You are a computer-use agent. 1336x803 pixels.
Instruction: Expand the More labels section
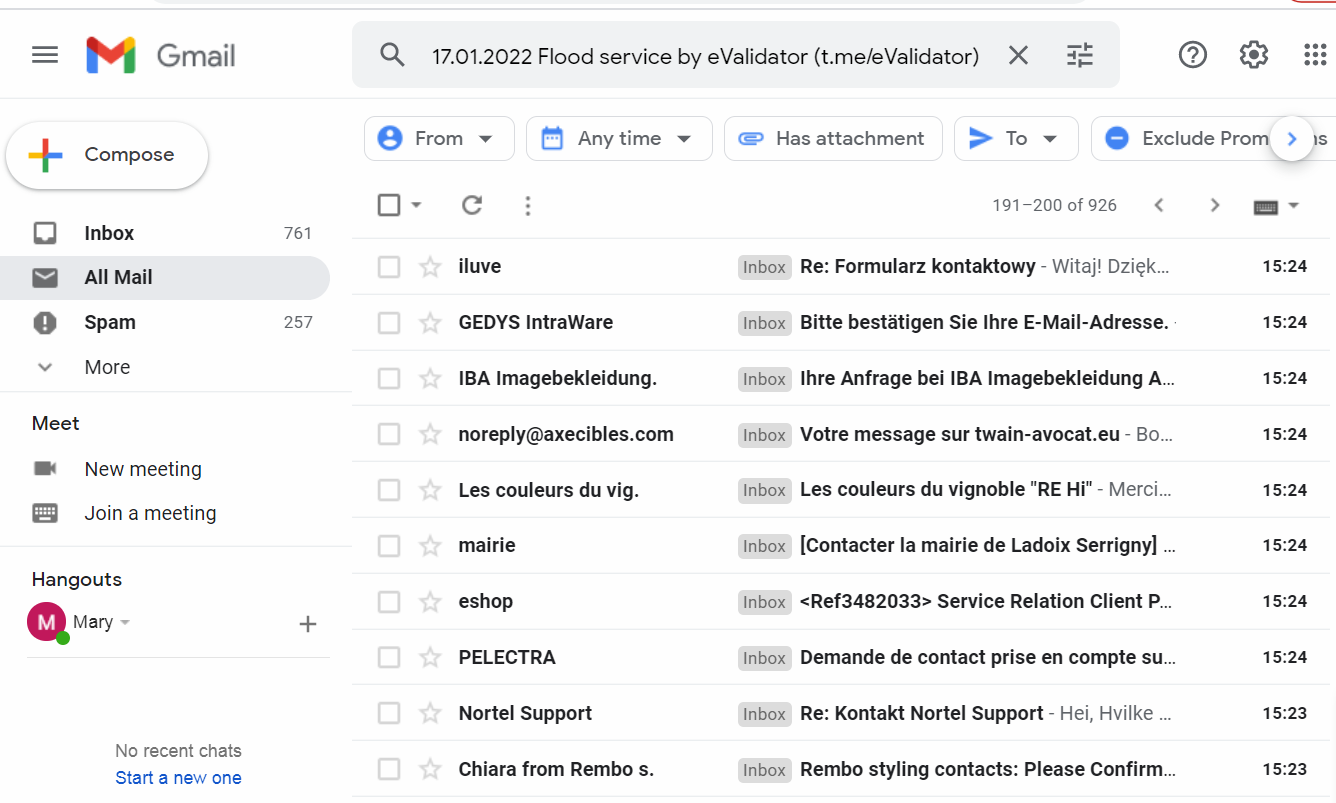coord(107,367)
